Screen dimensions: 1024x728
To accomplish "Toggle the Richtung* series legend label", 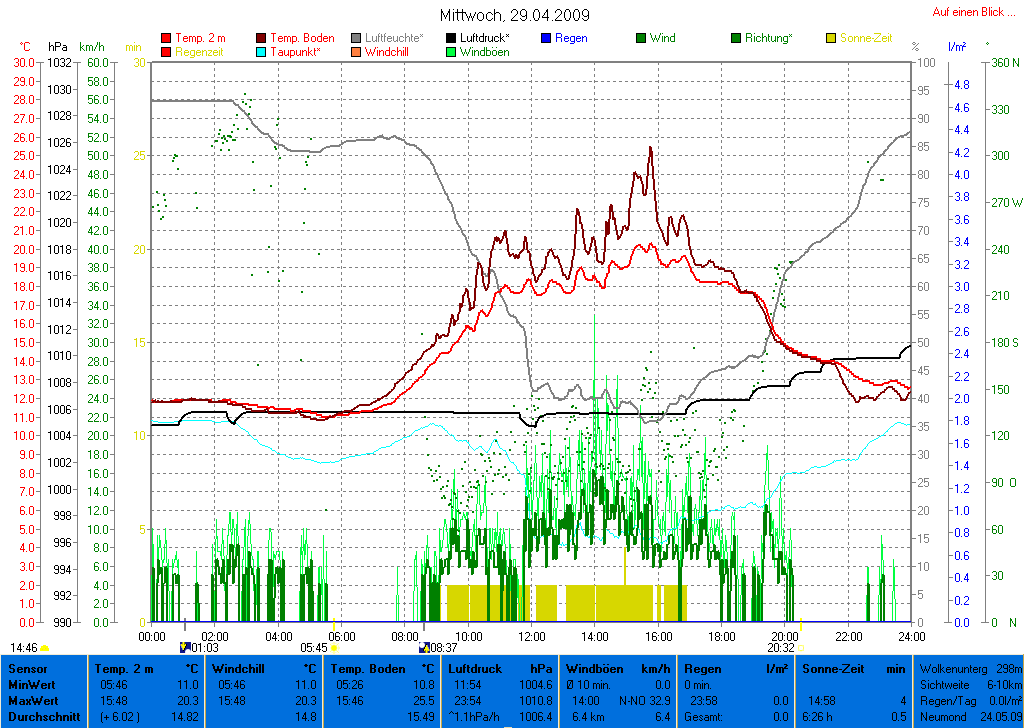I will 768,38.
